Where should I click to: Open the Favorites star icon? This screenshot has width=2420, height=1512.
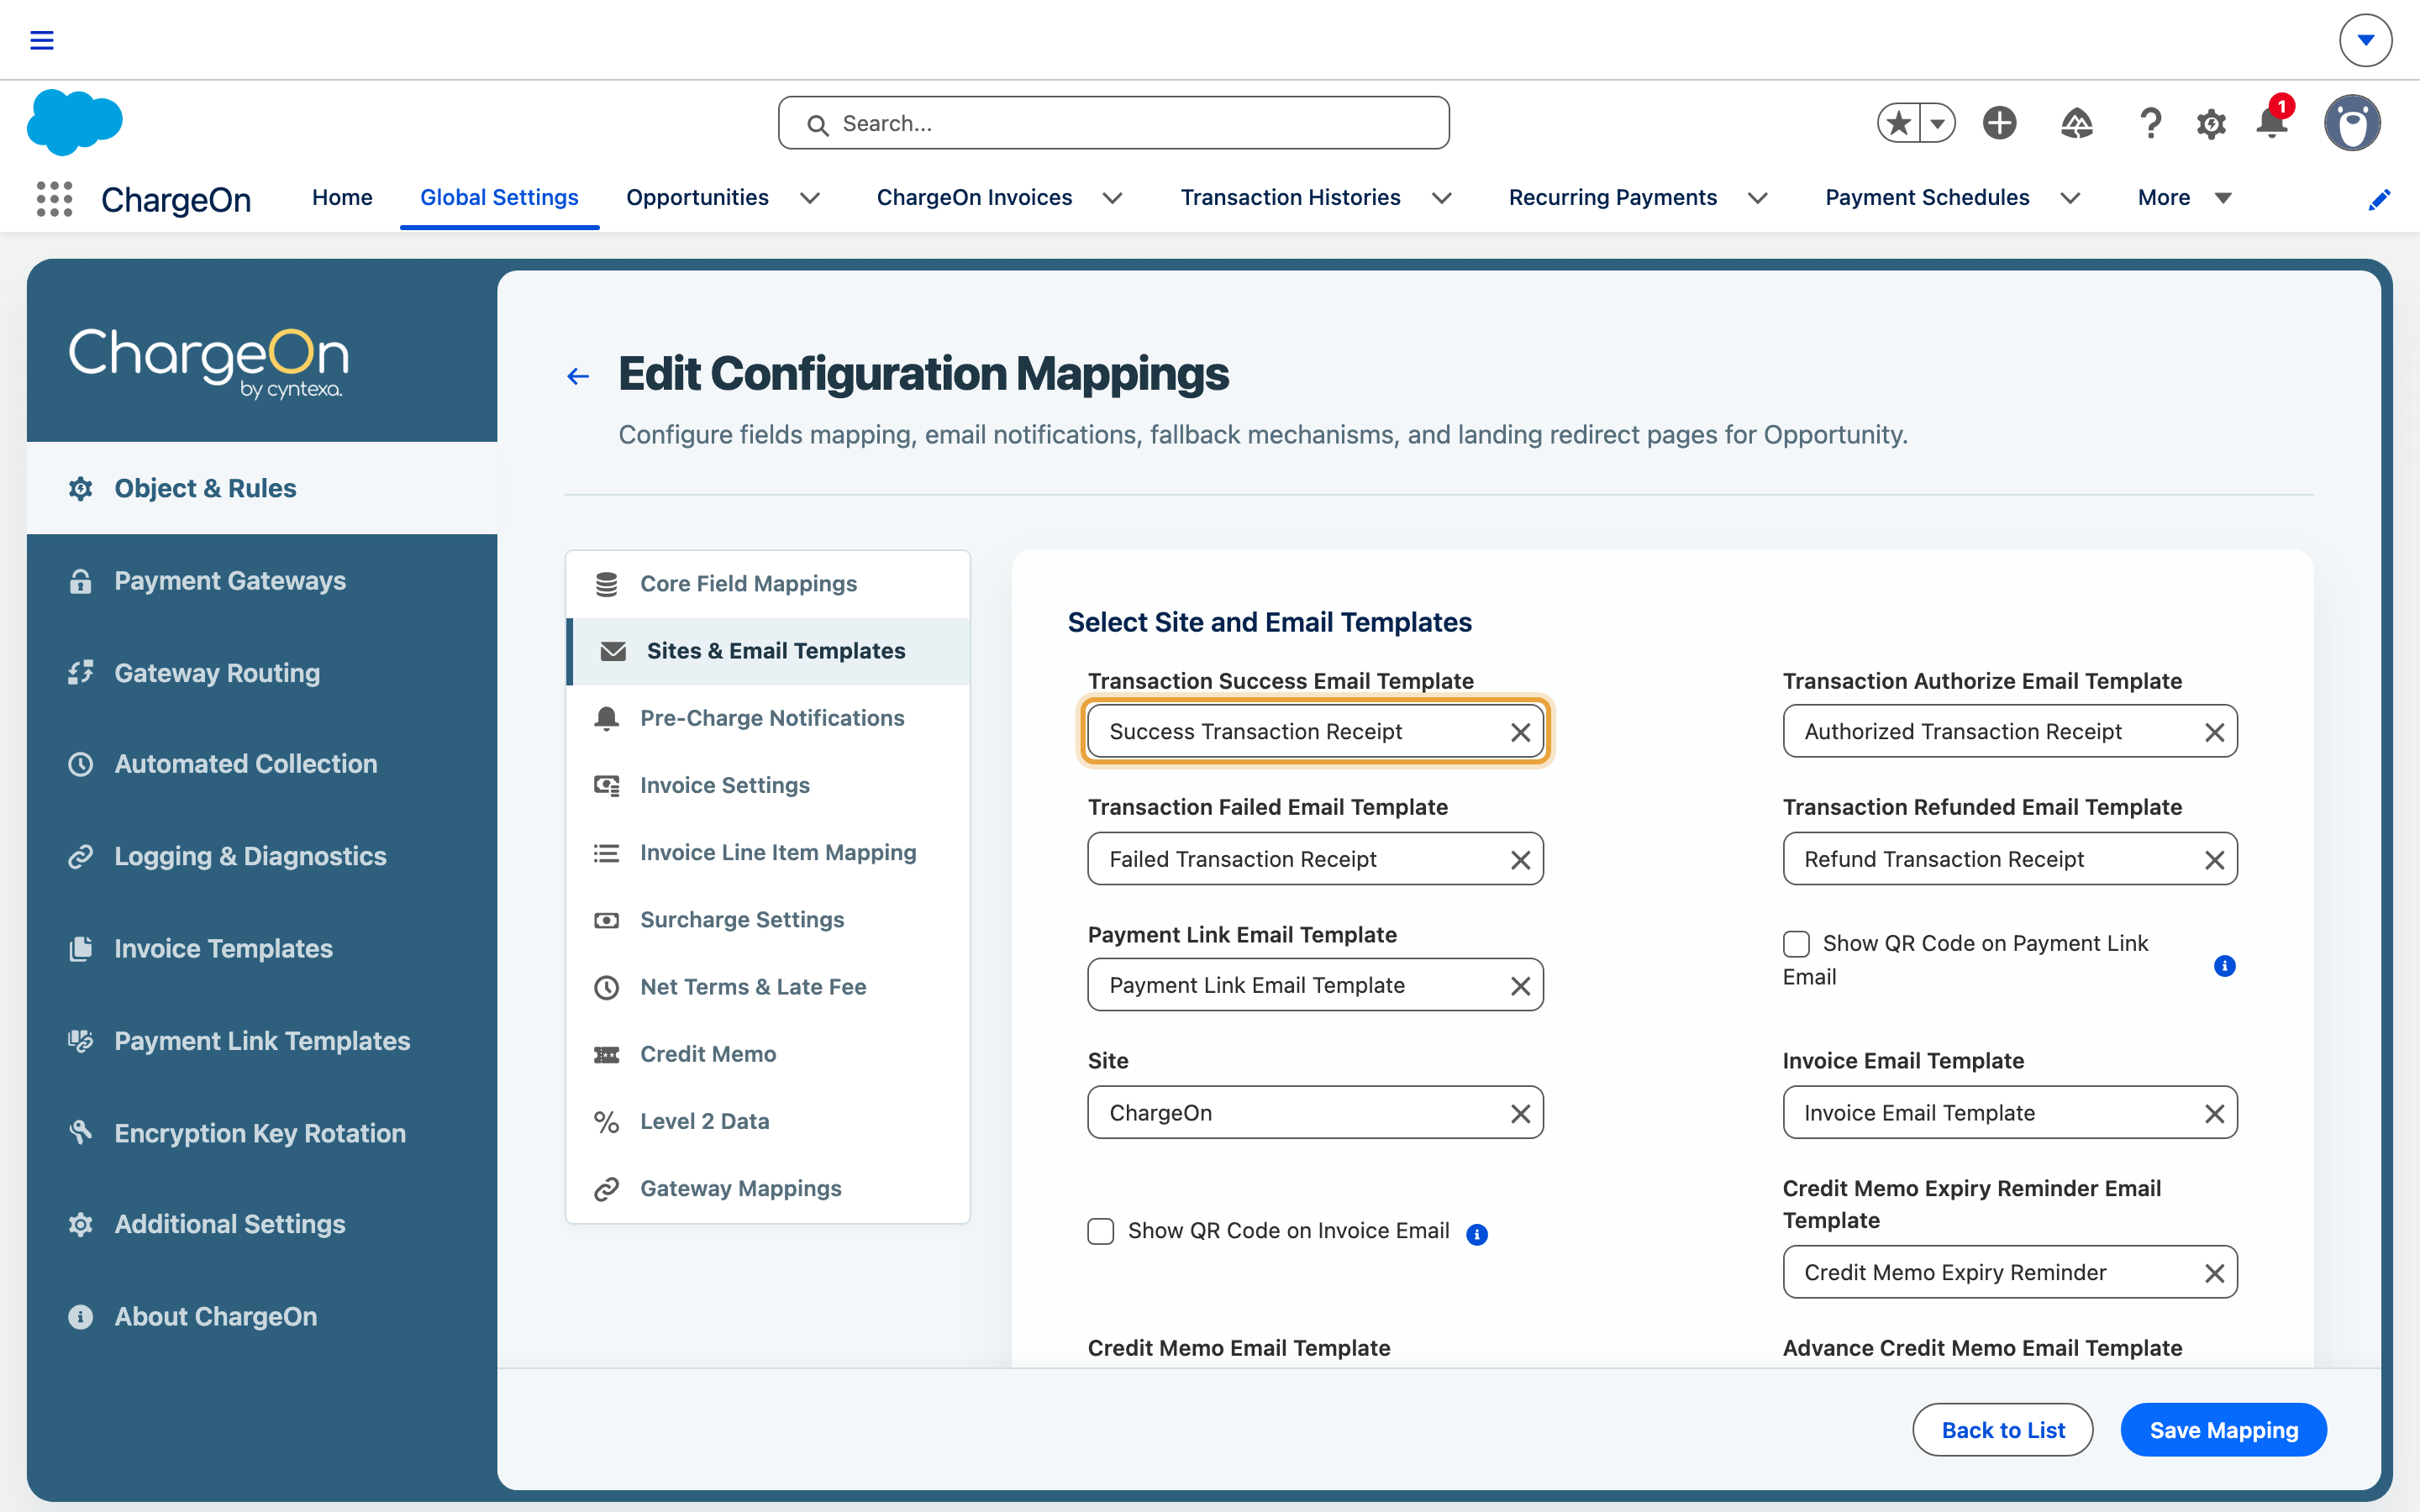click(1898, 123)
